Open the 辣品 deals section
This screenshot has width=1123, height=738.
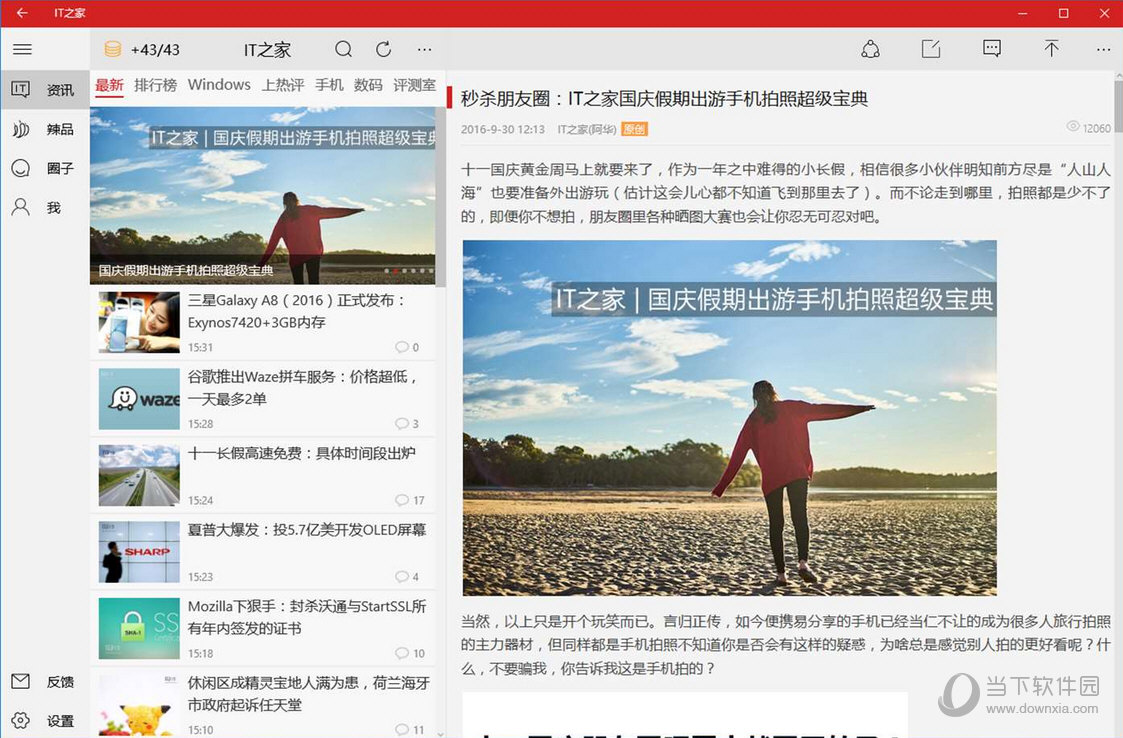point(45,129)
